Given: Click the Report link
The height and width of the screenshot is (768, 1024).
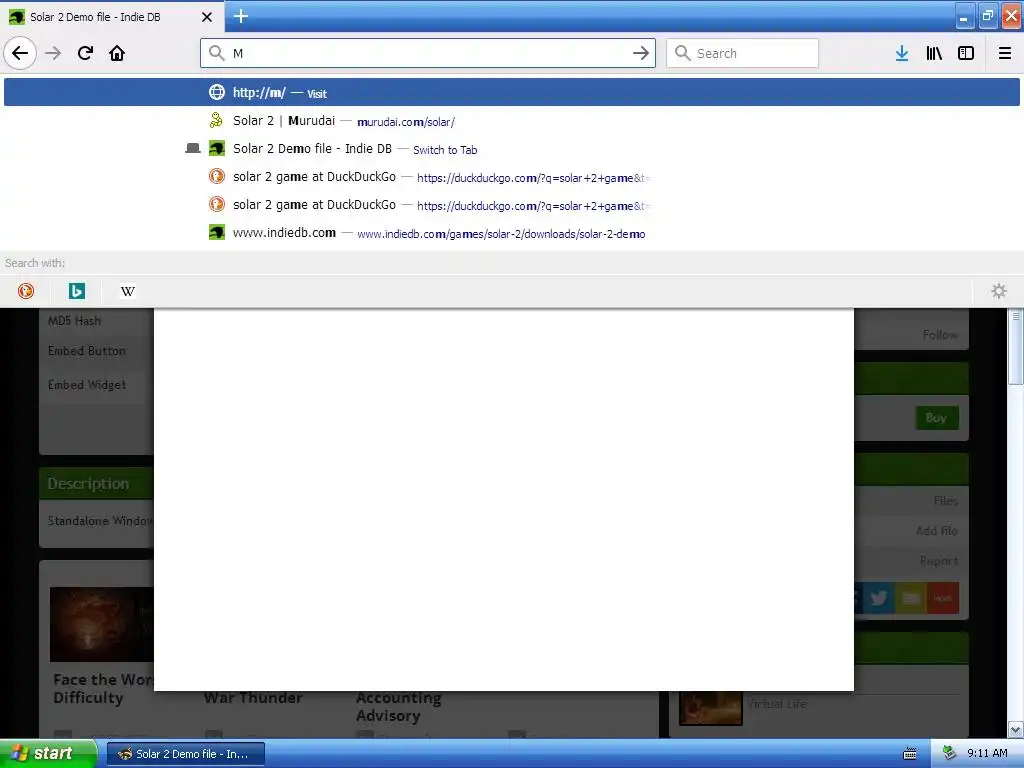Looking at the screenshot, I should pos(939,561).
